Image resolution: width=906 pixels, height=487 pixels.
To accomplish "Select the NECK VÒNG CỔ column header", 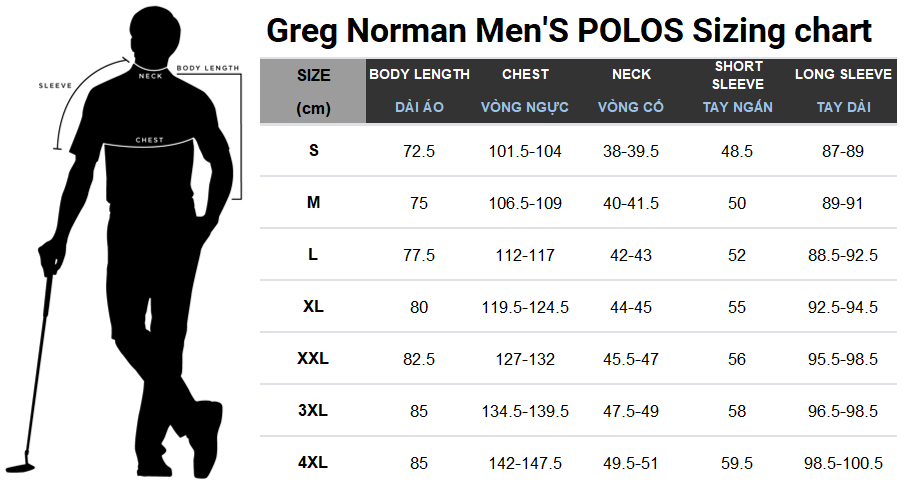I will (x=631, y=91).
